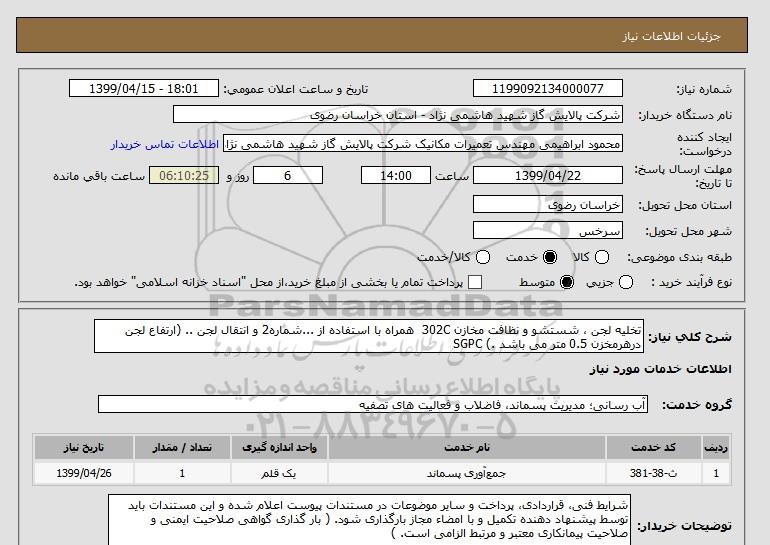Toggle the اسناد خزانه اسلامی payment checkbox
770x545 pixels.
(475, 282)
